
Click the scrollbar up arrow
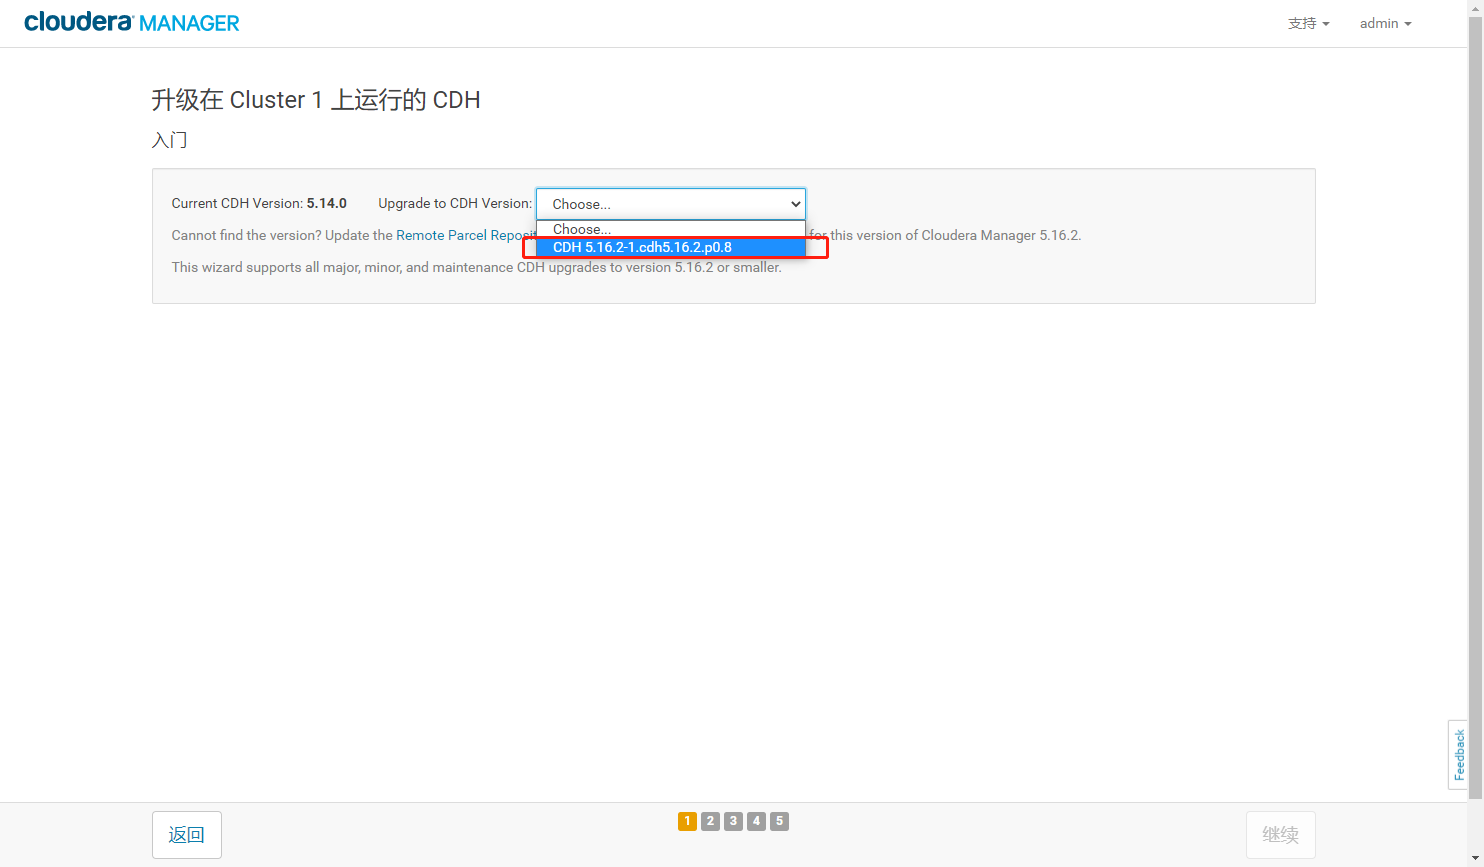(x=1475, y=8)
